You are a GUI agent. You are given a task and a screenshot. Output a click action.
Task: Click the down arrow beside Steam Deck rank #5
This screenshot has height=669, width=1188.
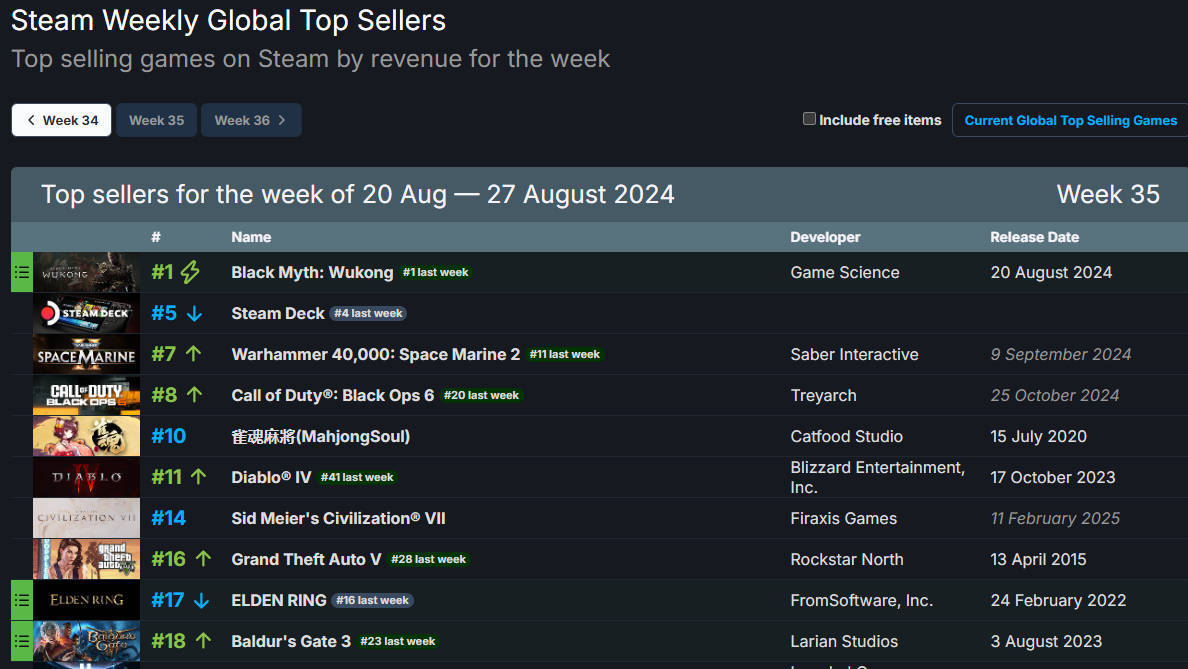click(x=195, y=314)
